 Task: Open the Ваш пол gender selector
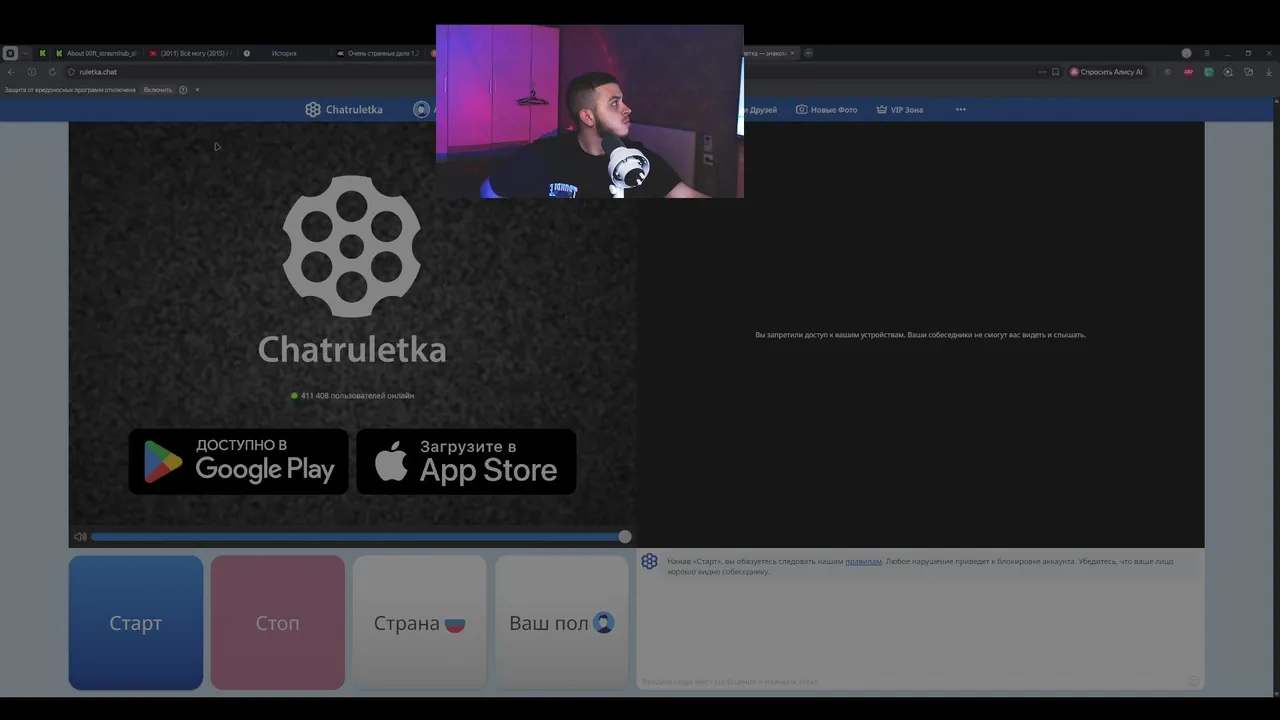[562, 623]
